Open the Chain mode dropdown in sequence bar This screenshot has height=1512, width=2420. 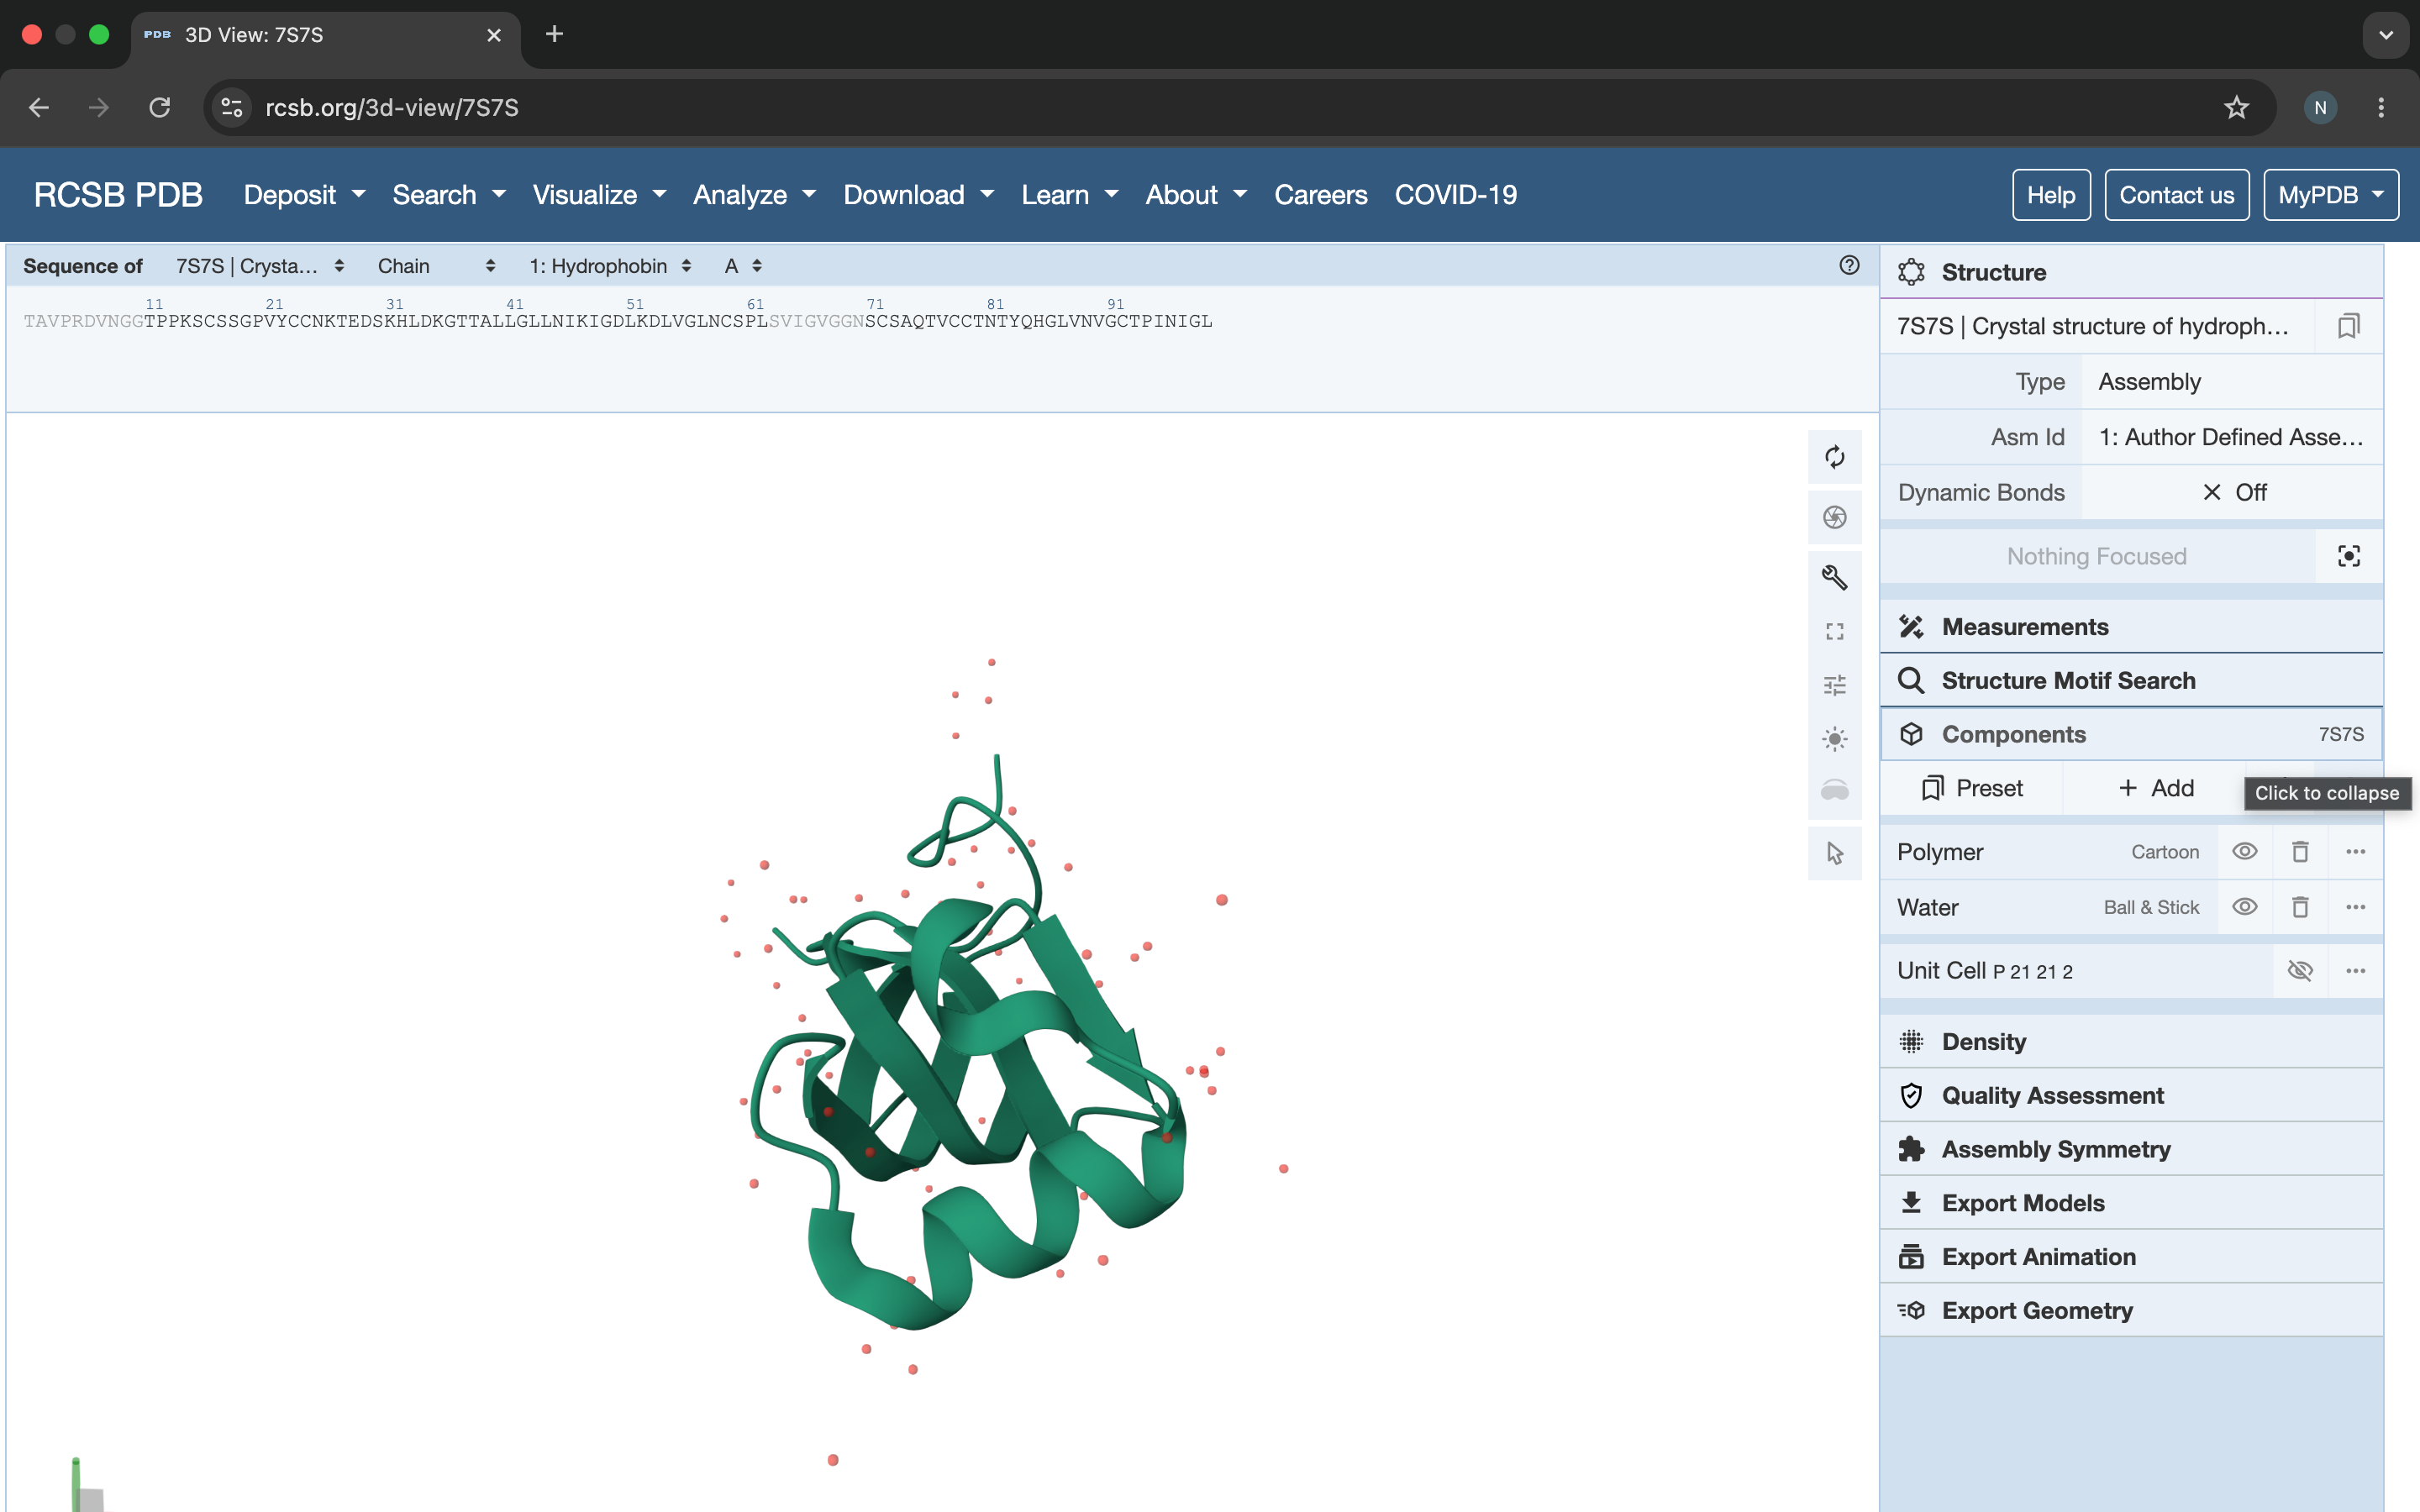436,266
